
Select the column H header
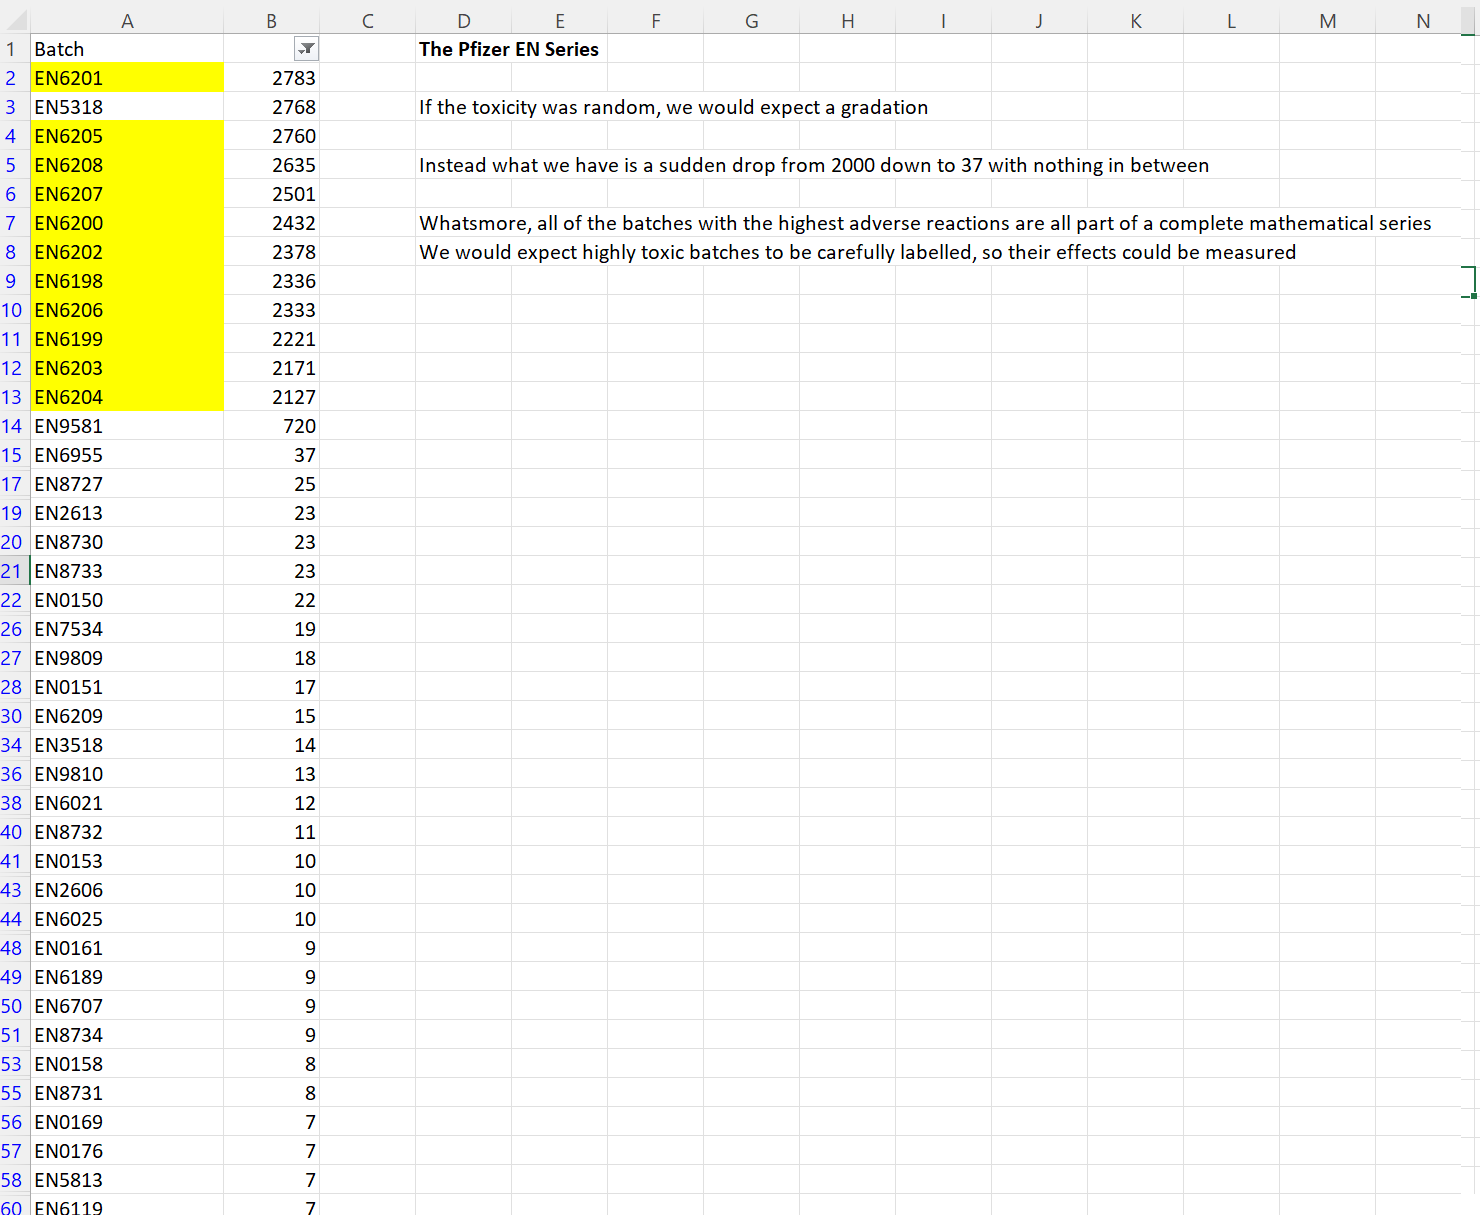pos(847,21)
